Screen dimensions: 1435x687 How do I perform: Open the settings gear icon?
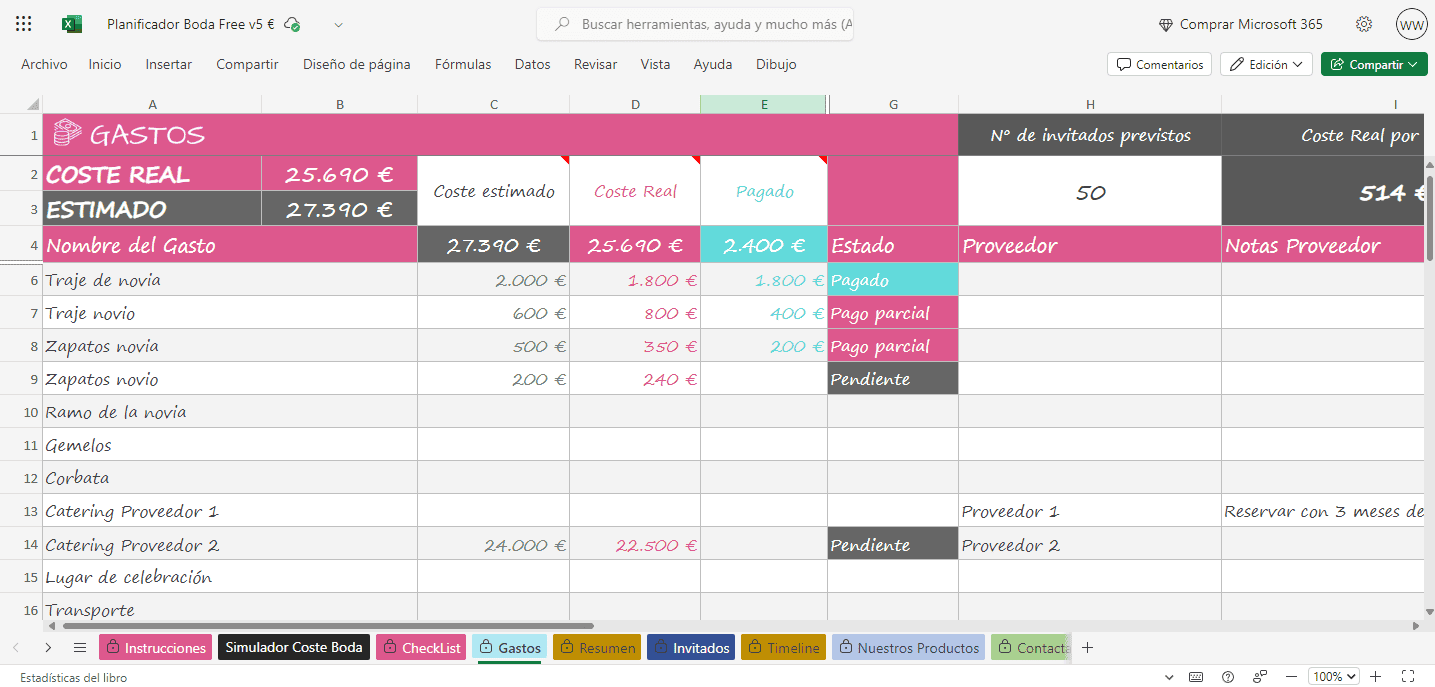[1364, 24]
